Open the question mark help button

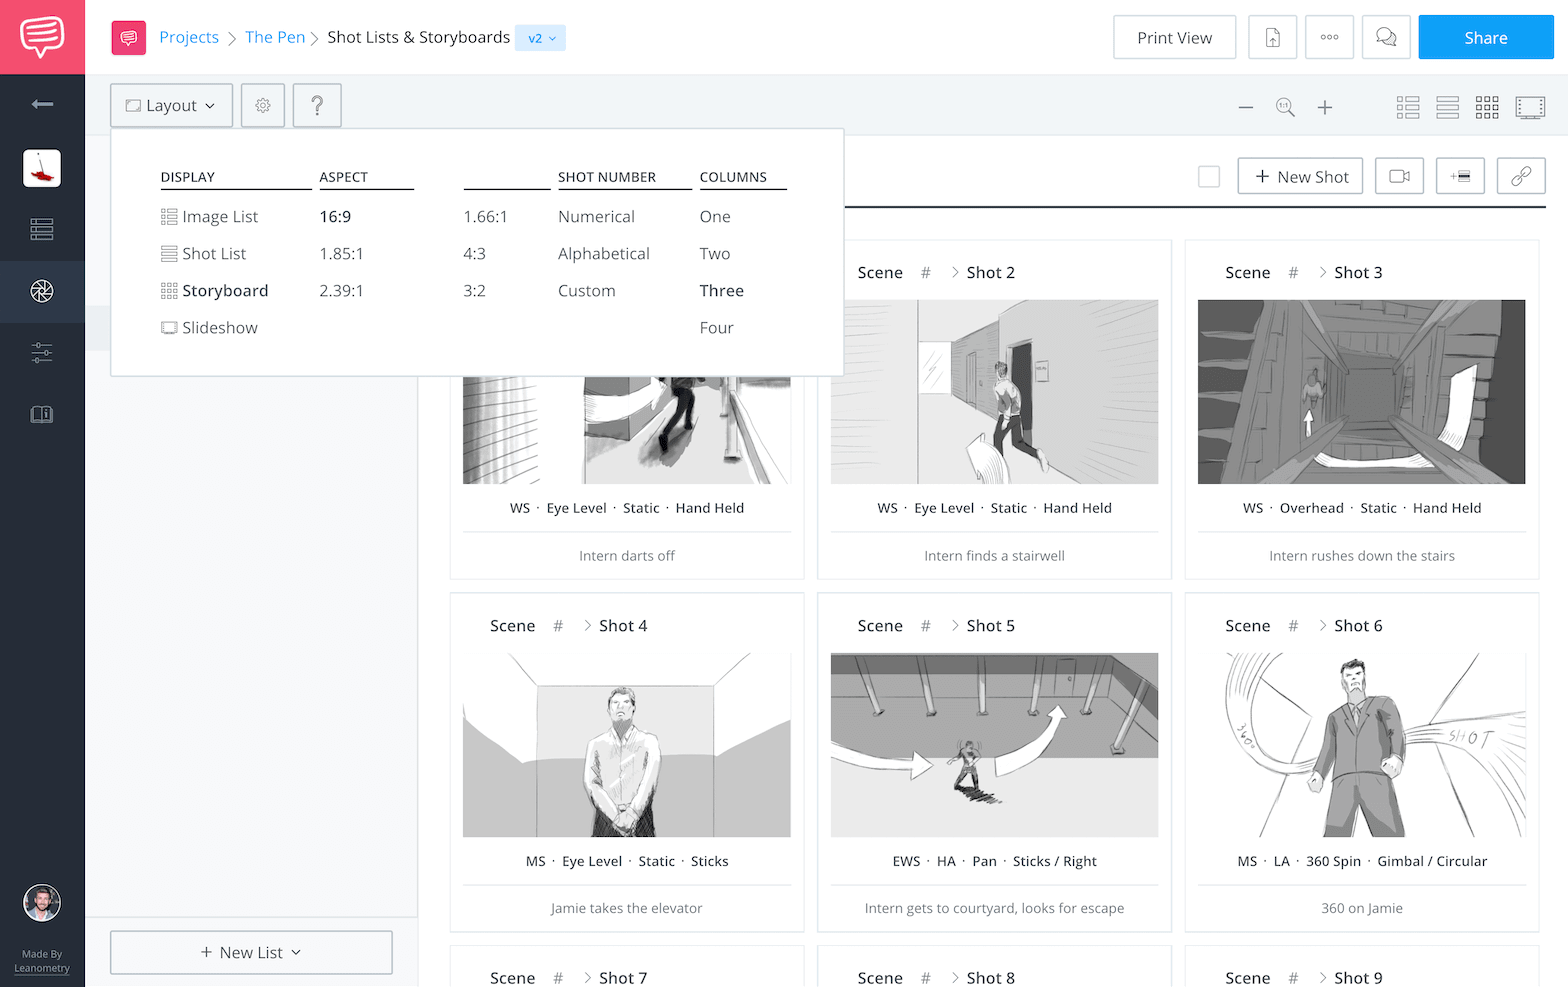tap(317, 105)
